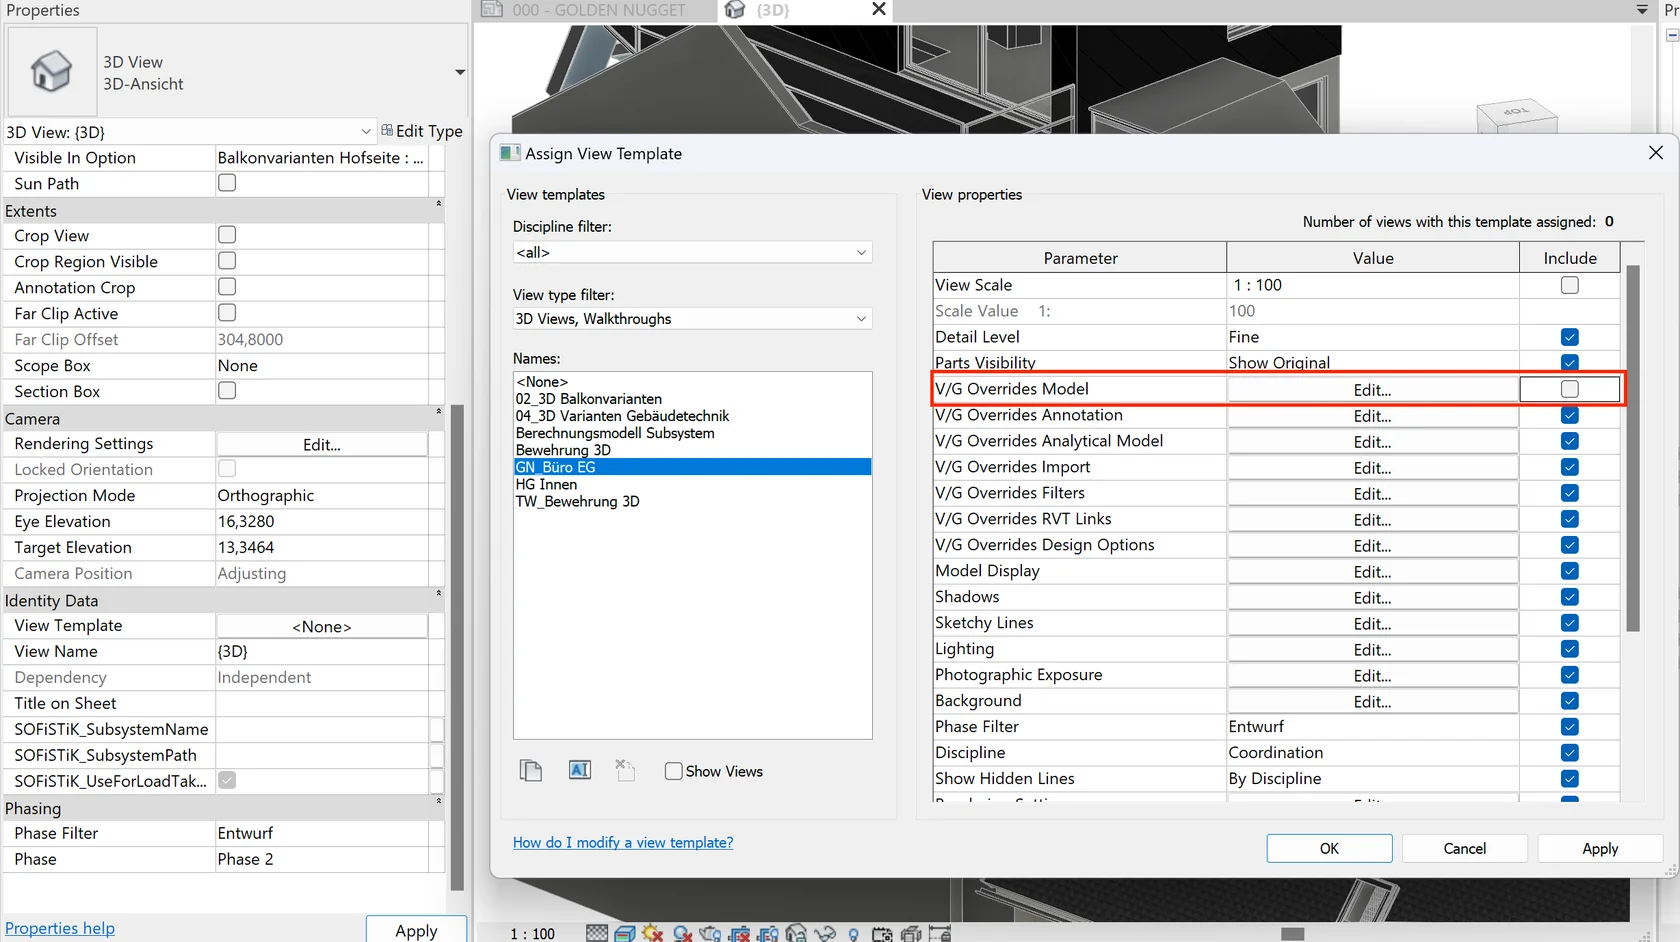Viewport: 1680px width, 942px height.
Task: Click the Unlocked 3D View house icon
Action: point(796,934)
